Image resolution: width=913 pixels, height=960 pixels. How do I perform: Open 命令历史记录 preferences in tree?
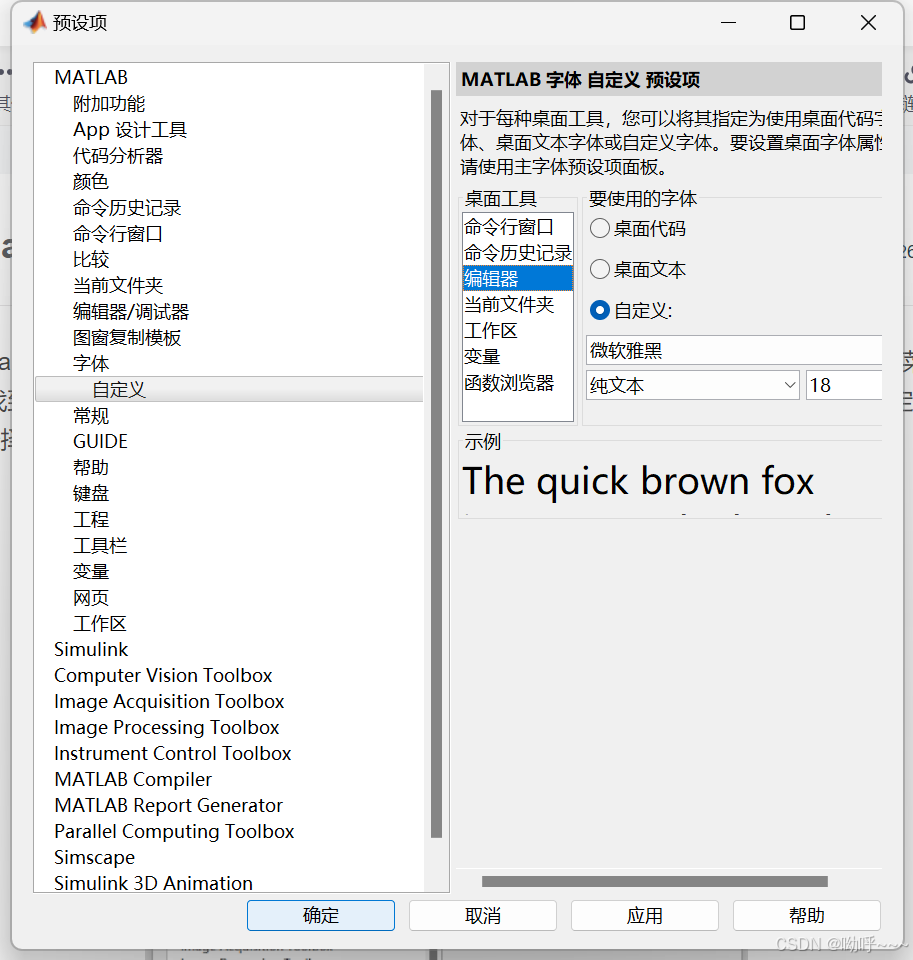tap(127, 208)
